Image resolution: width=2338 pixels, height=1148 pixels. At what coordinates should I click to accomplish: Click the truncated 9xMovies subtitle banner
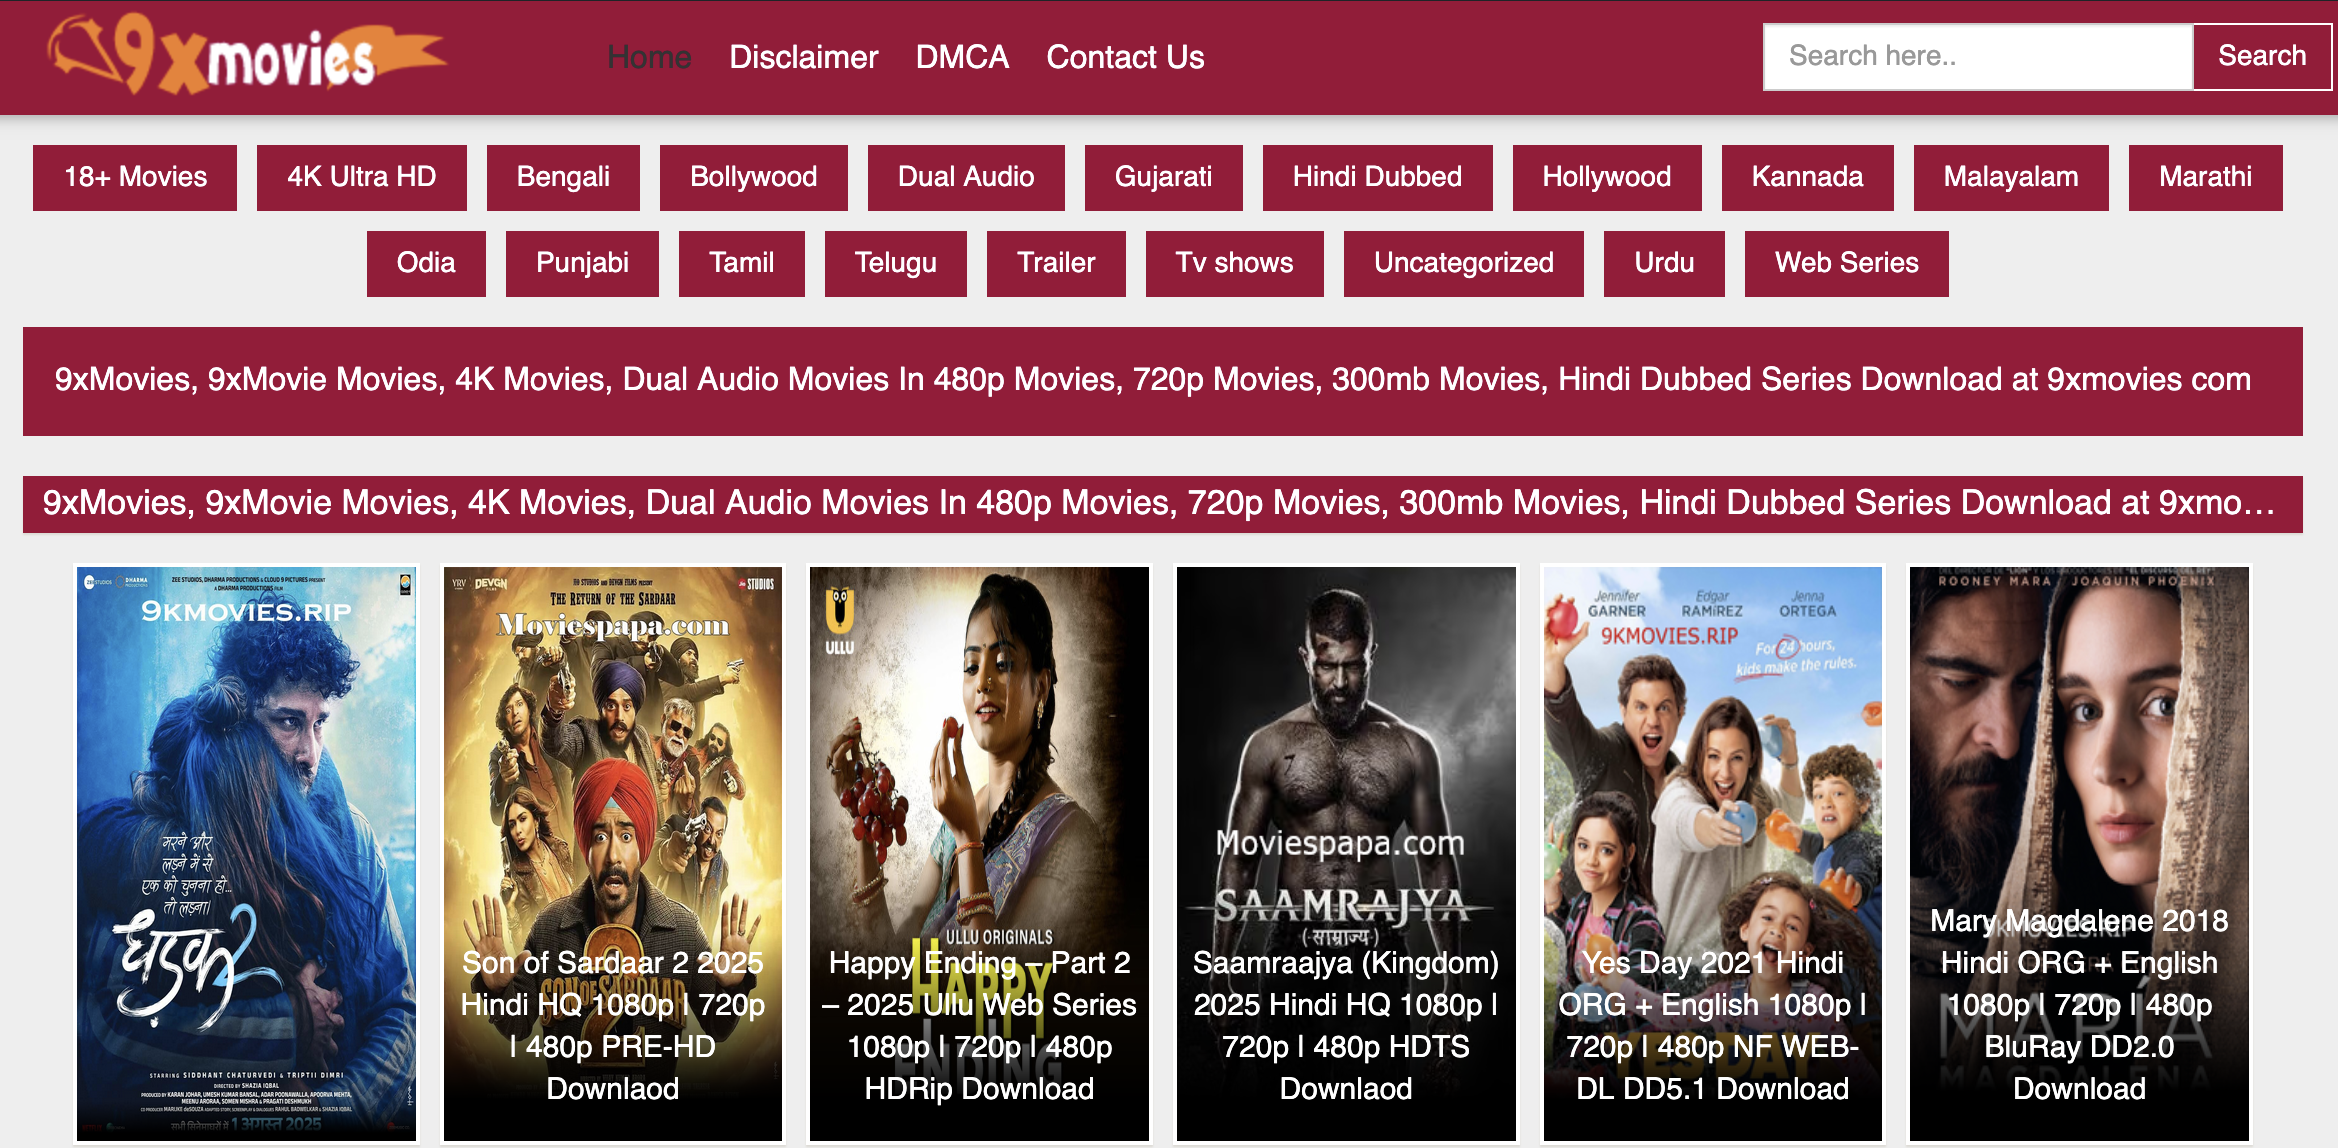pos(1163,504)
